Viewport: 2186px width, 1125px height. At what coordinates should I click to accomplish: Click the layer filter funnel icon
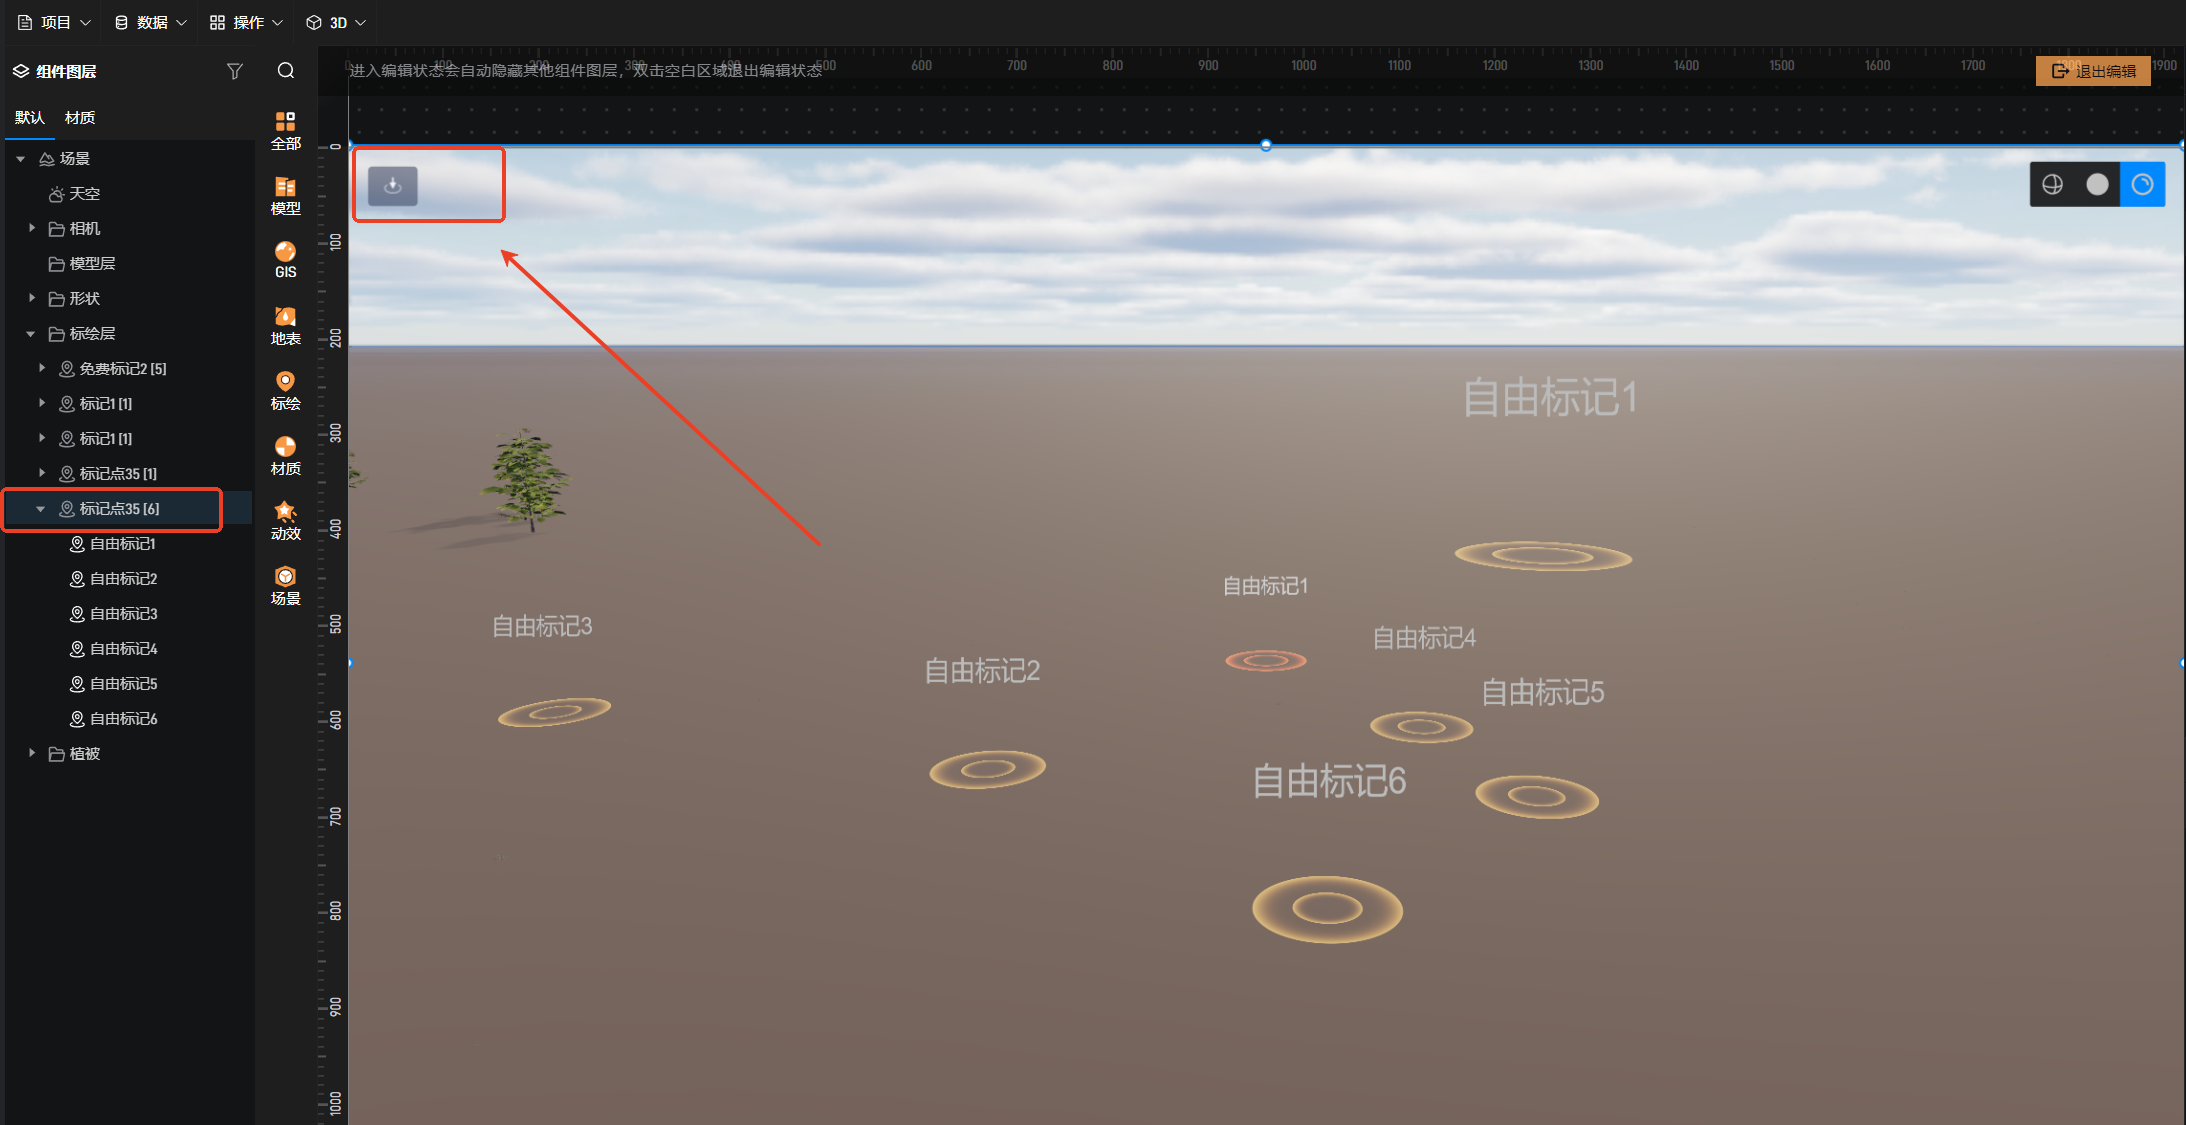235,71
